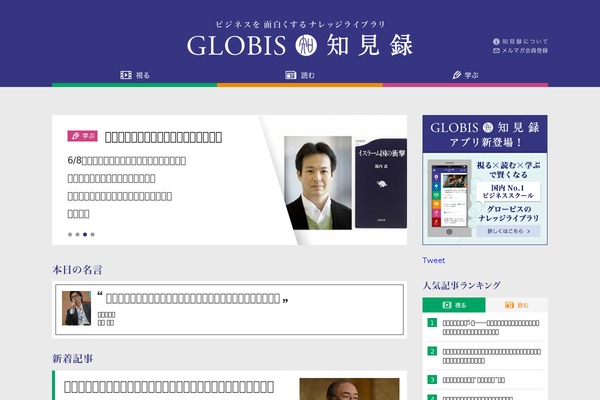
Task: Open ranking article number 2
Action: (492, 356)
